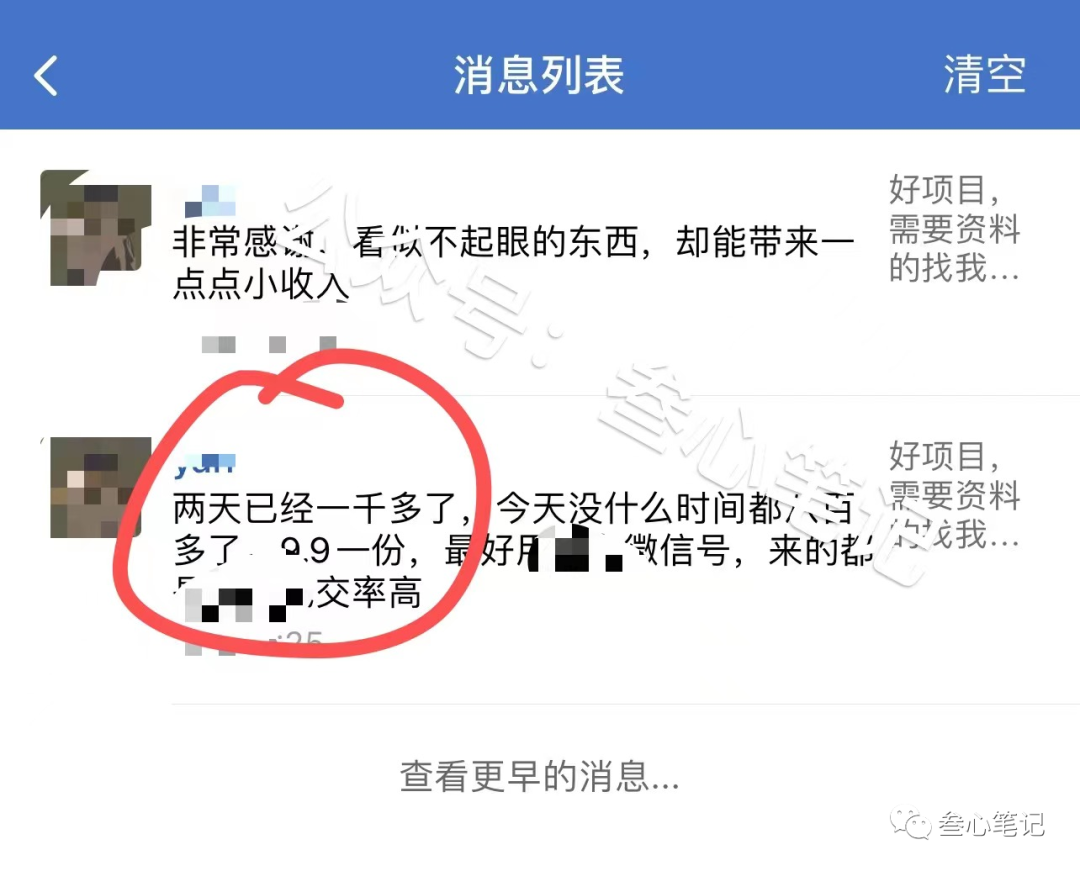Click the WeChat logo watermark beside 叁心笔记

910,823
